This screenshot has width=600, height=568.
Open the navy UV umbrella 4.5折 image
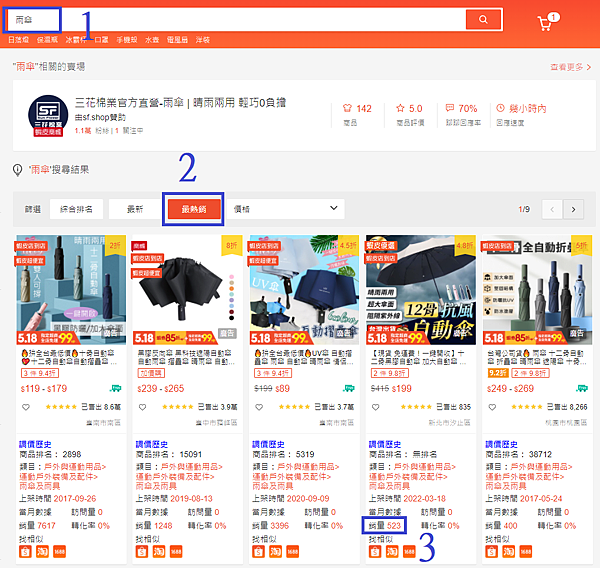(304, 290)
